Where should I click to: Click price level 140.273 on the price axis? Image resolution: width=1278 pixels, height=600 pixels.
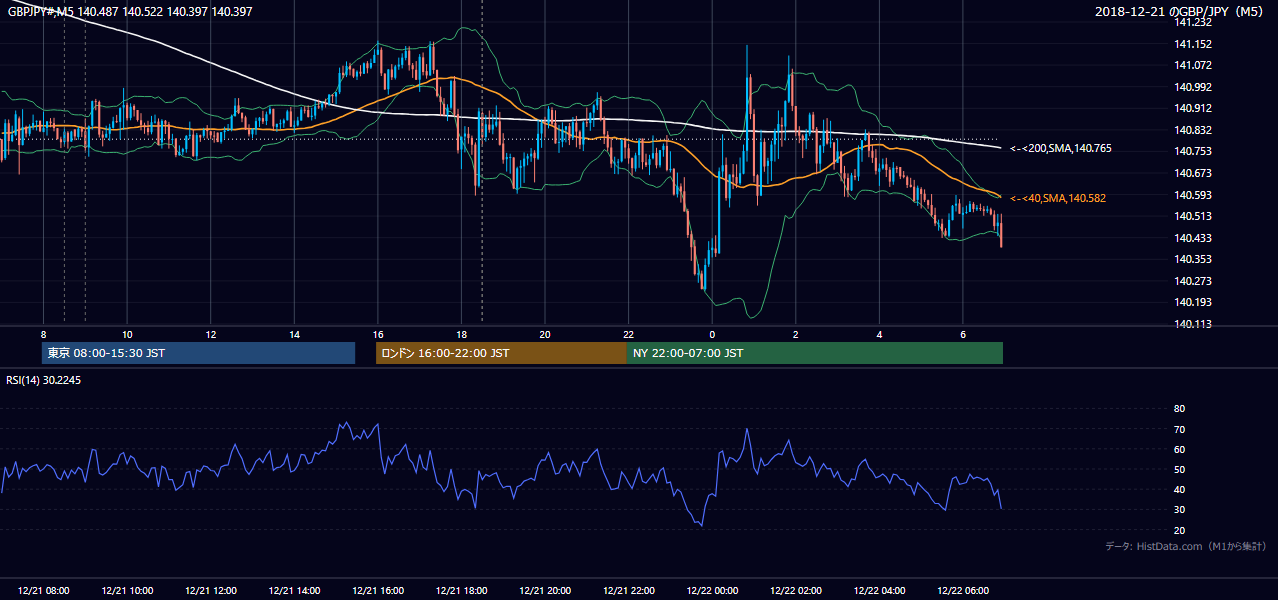[1193, 281]
